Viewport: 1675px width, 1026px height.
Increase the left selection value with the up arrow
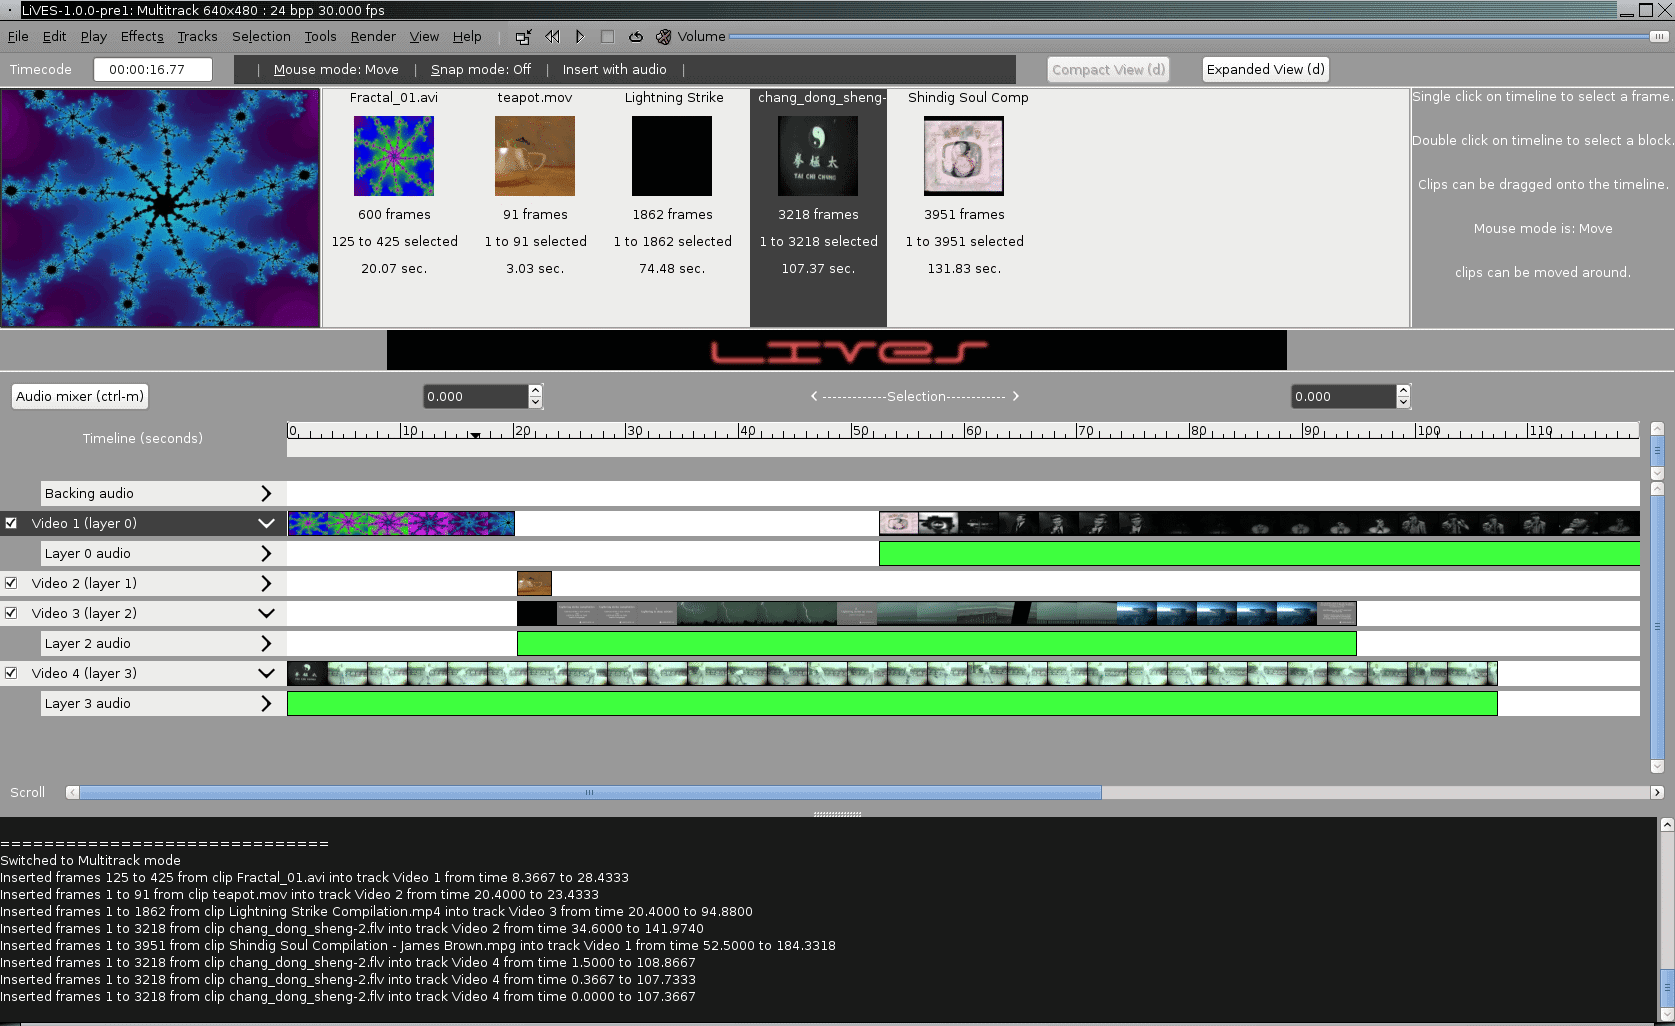[x=535, y=390]
